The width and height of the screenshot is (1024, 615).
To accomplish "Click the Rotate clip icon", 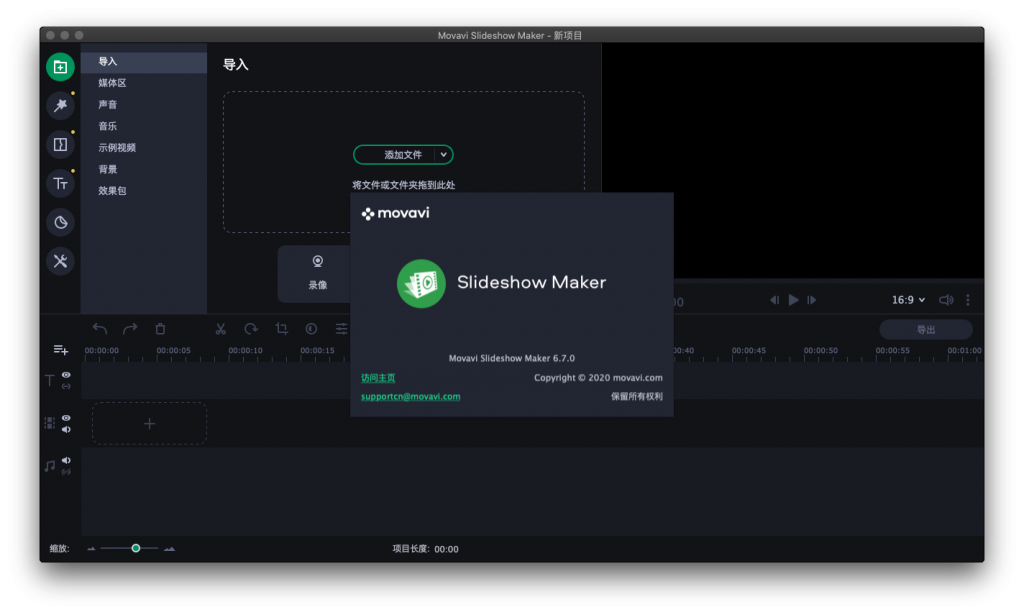I will pos(251,328).
